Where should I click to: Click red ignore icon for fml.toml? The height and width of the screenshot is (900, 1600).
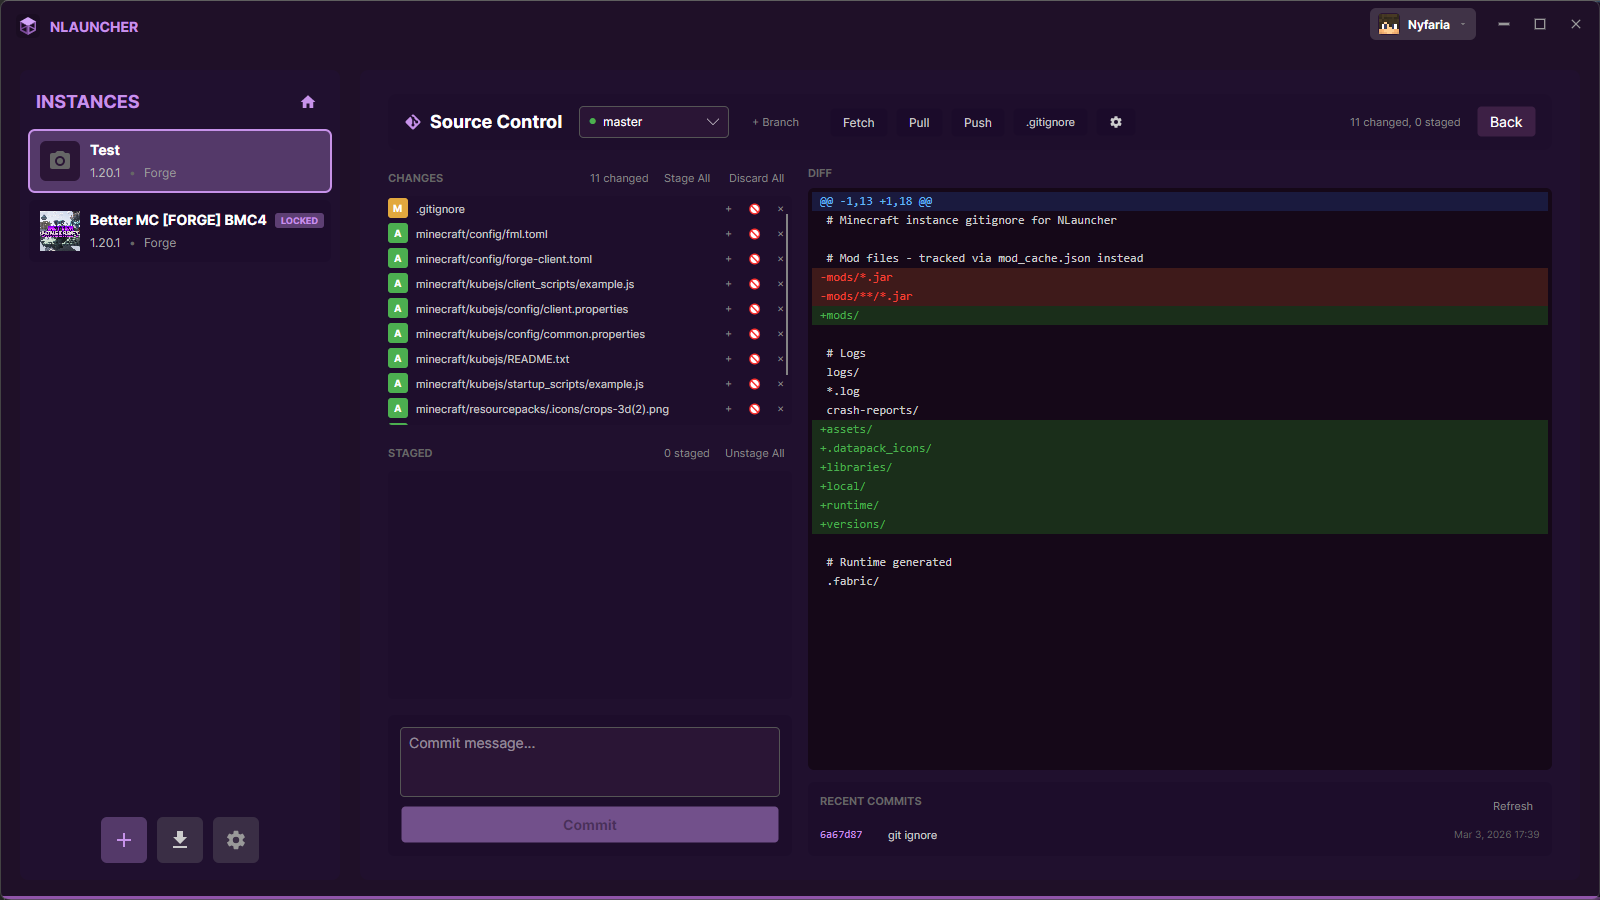click(755, 234)
